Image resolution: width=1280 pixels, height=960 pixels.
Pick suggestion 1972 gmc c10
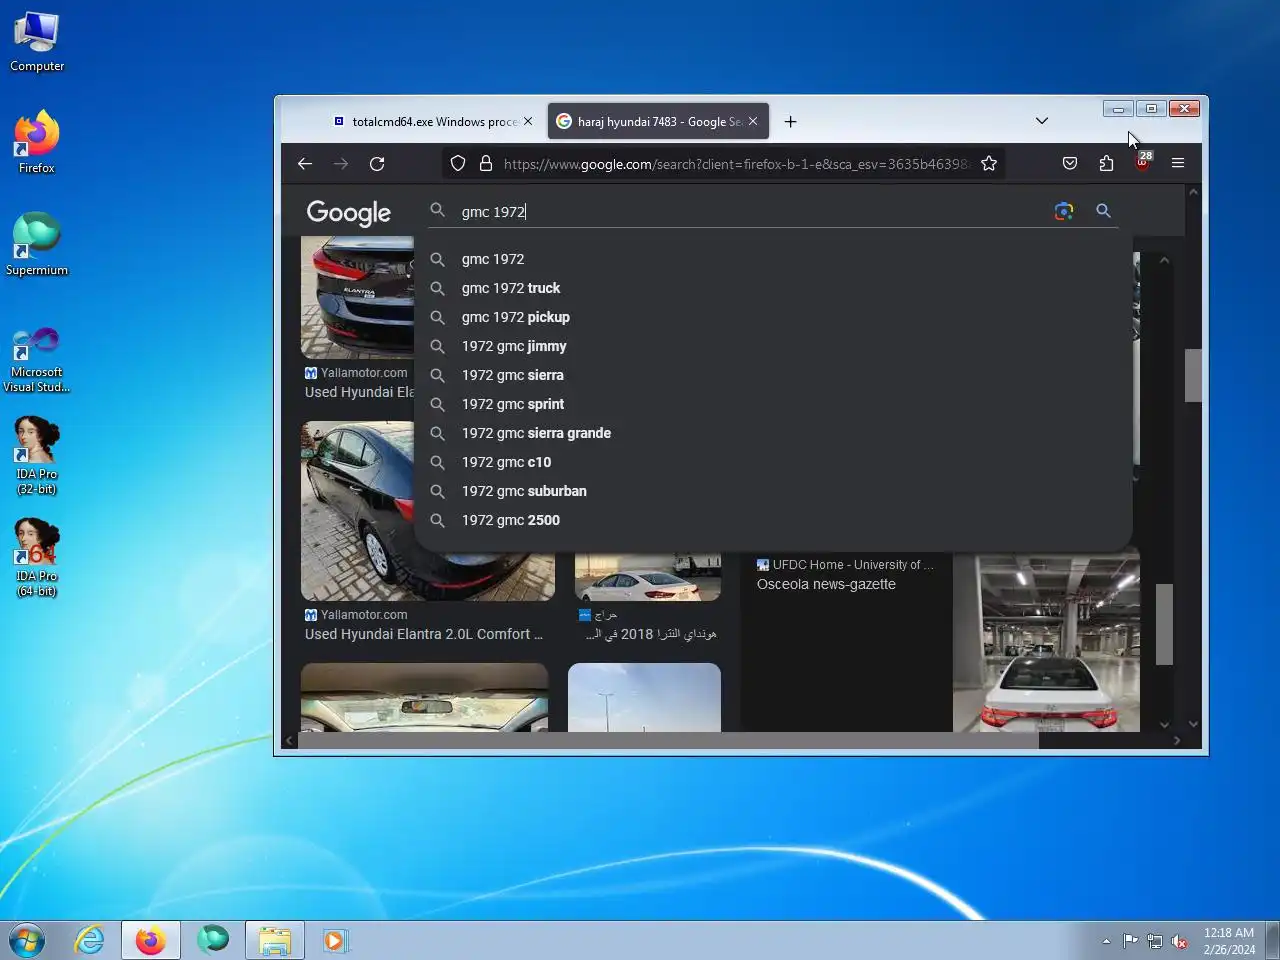coord(773,462)
